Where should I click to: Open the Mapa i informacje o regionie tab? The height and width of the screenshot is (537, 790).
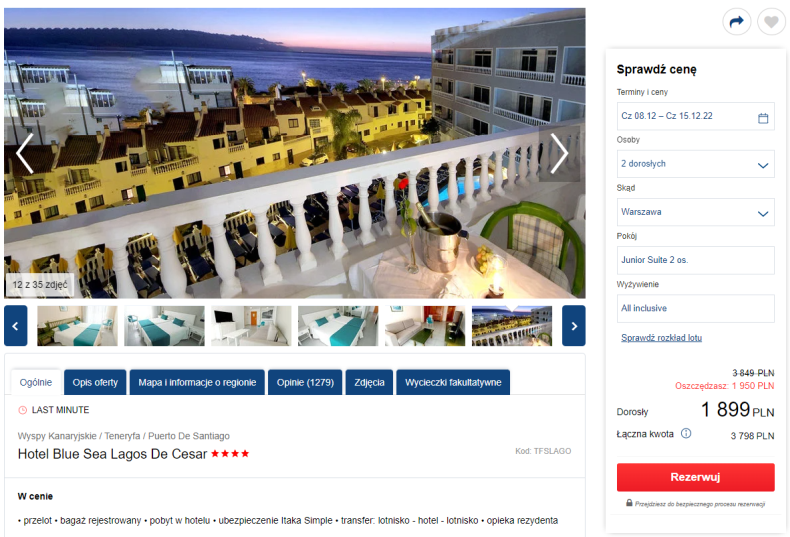coord(197,382)
